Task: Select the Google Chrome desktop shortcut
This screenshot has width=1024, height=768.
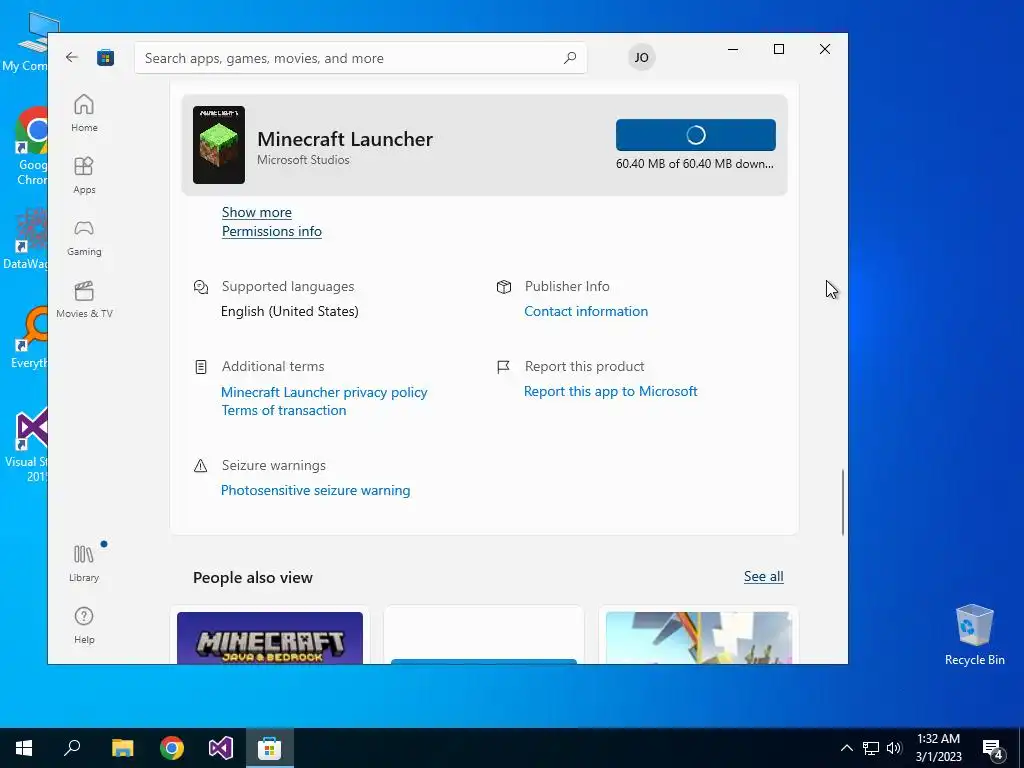Action: coord(29,146)
